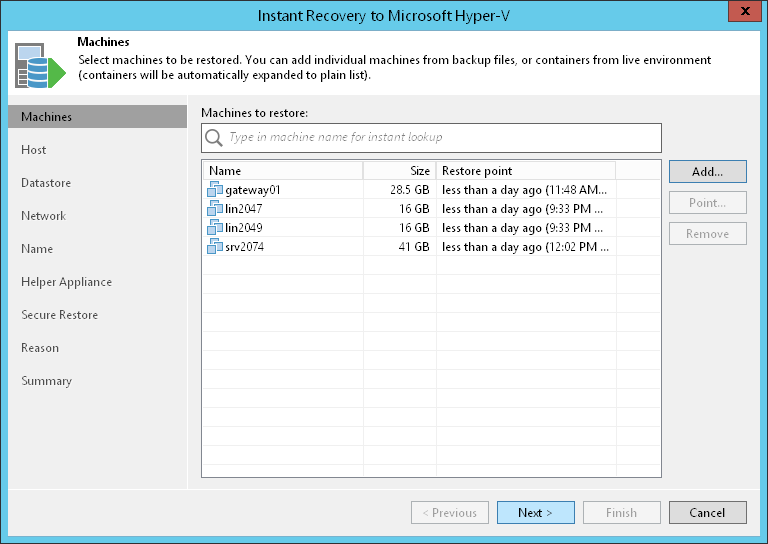Focus the machine name lookup field
This screenshot has height=544, width=768.
point(440,137)
